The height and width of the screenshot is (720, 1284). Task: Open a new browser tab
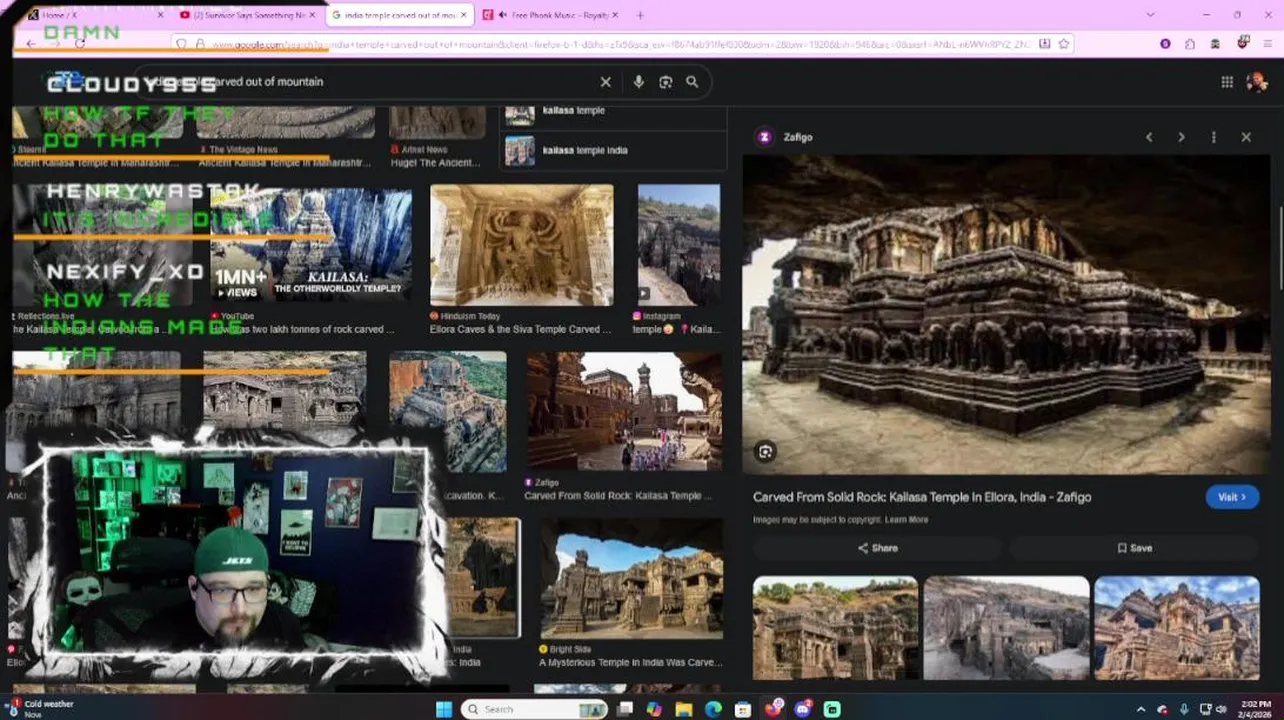coord(640,15)
